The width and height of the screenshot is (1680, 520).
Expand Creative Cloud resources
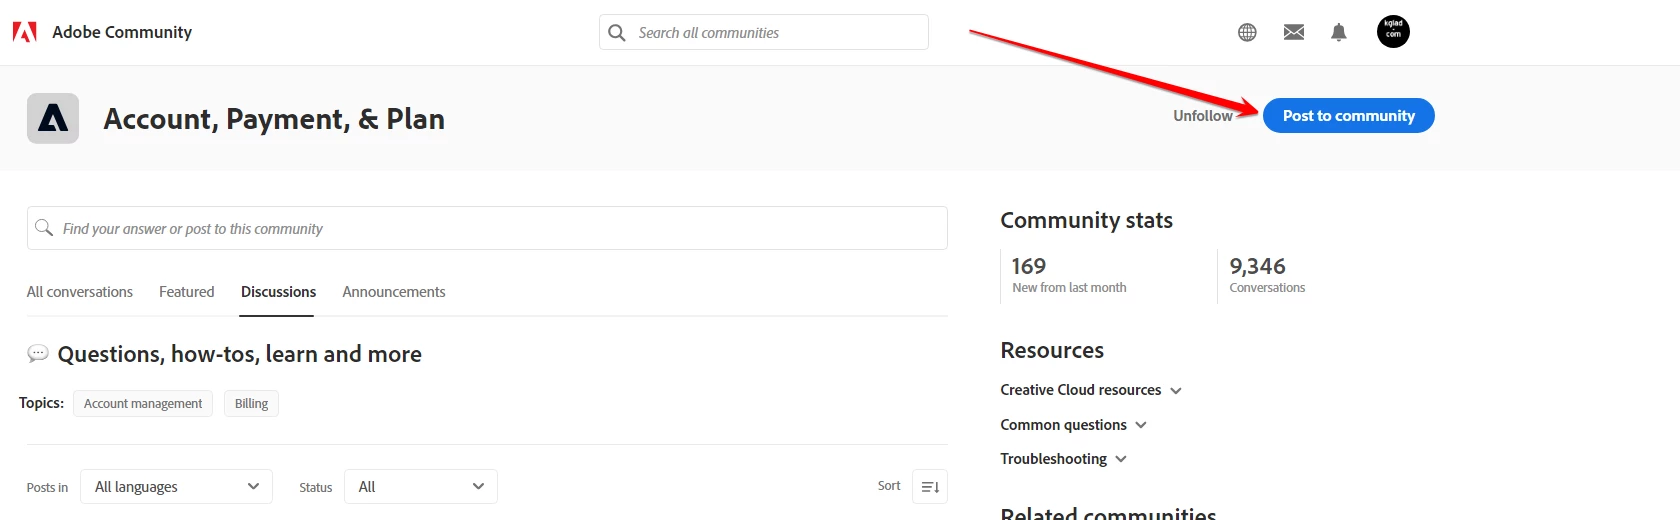coord(1091,390)
